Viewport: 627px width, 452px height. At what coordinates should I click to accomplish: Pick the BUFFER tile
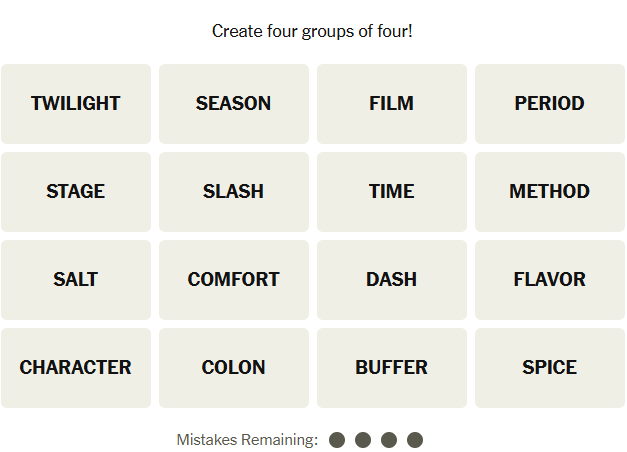tap(392, 368)
